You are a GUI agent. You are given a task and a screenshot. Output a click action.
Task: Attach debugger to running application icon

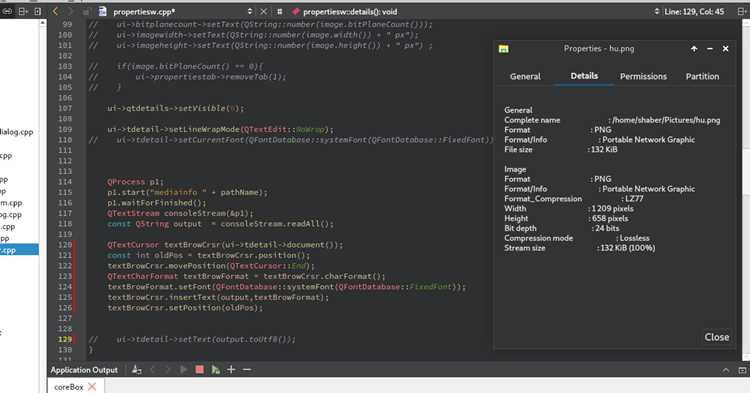click(x=216, y=370)
